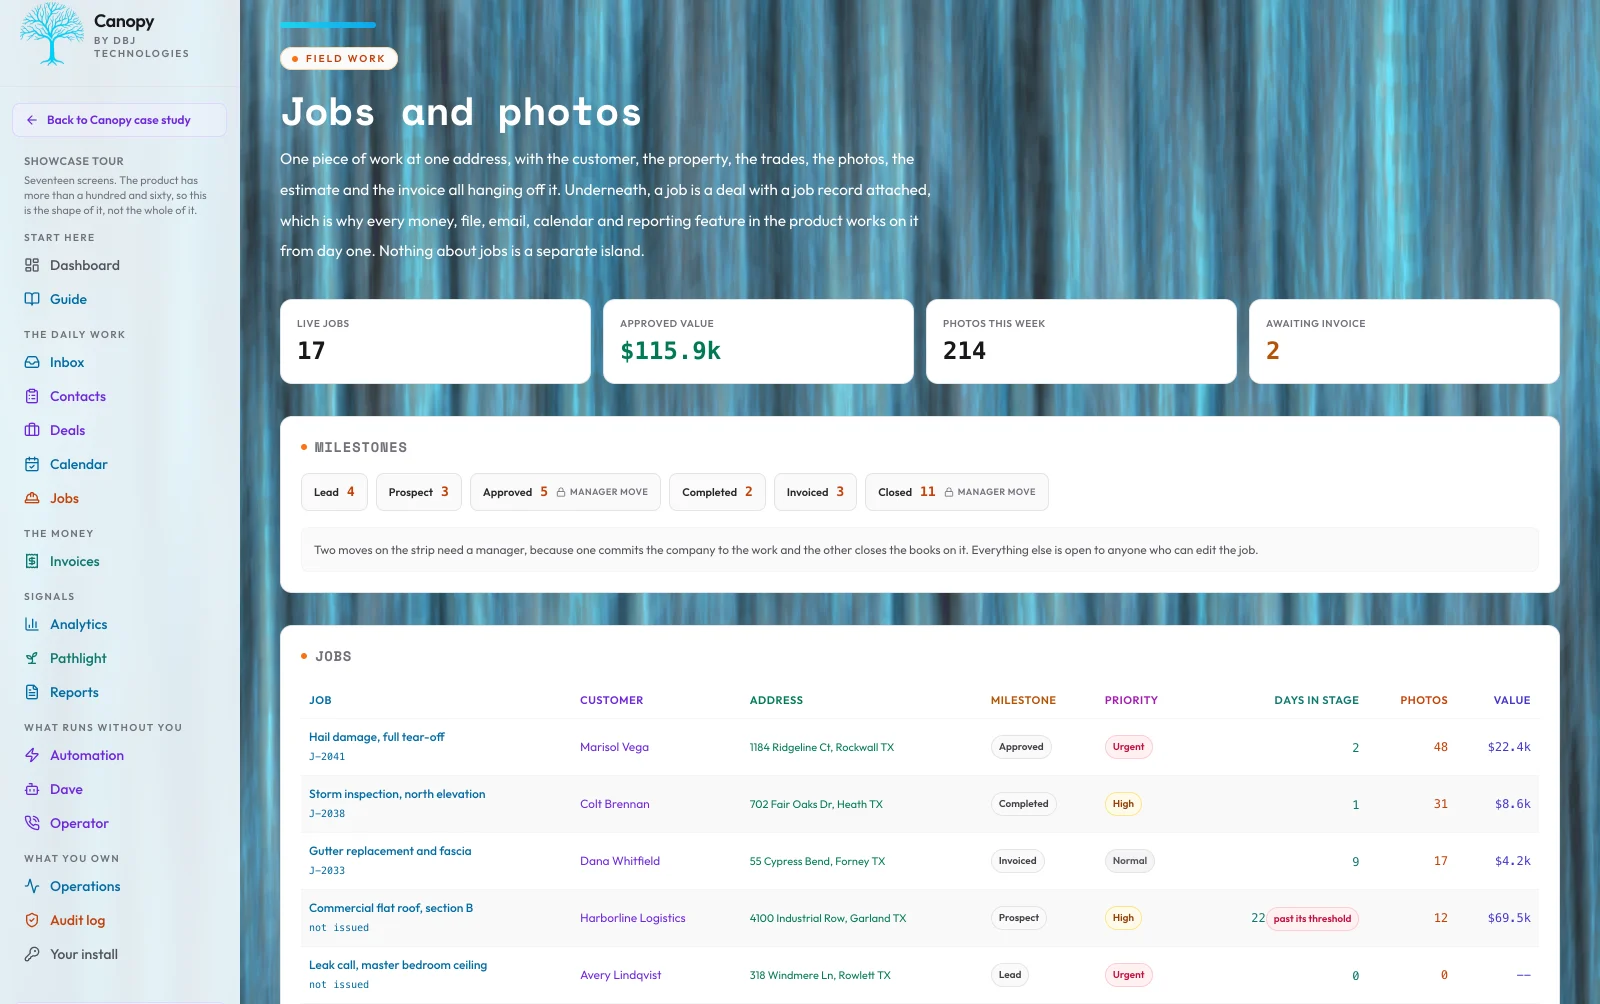Select the Completed 2 milestone chip
This screenshot has width=1600, height=1004.
tap(717, 492)
